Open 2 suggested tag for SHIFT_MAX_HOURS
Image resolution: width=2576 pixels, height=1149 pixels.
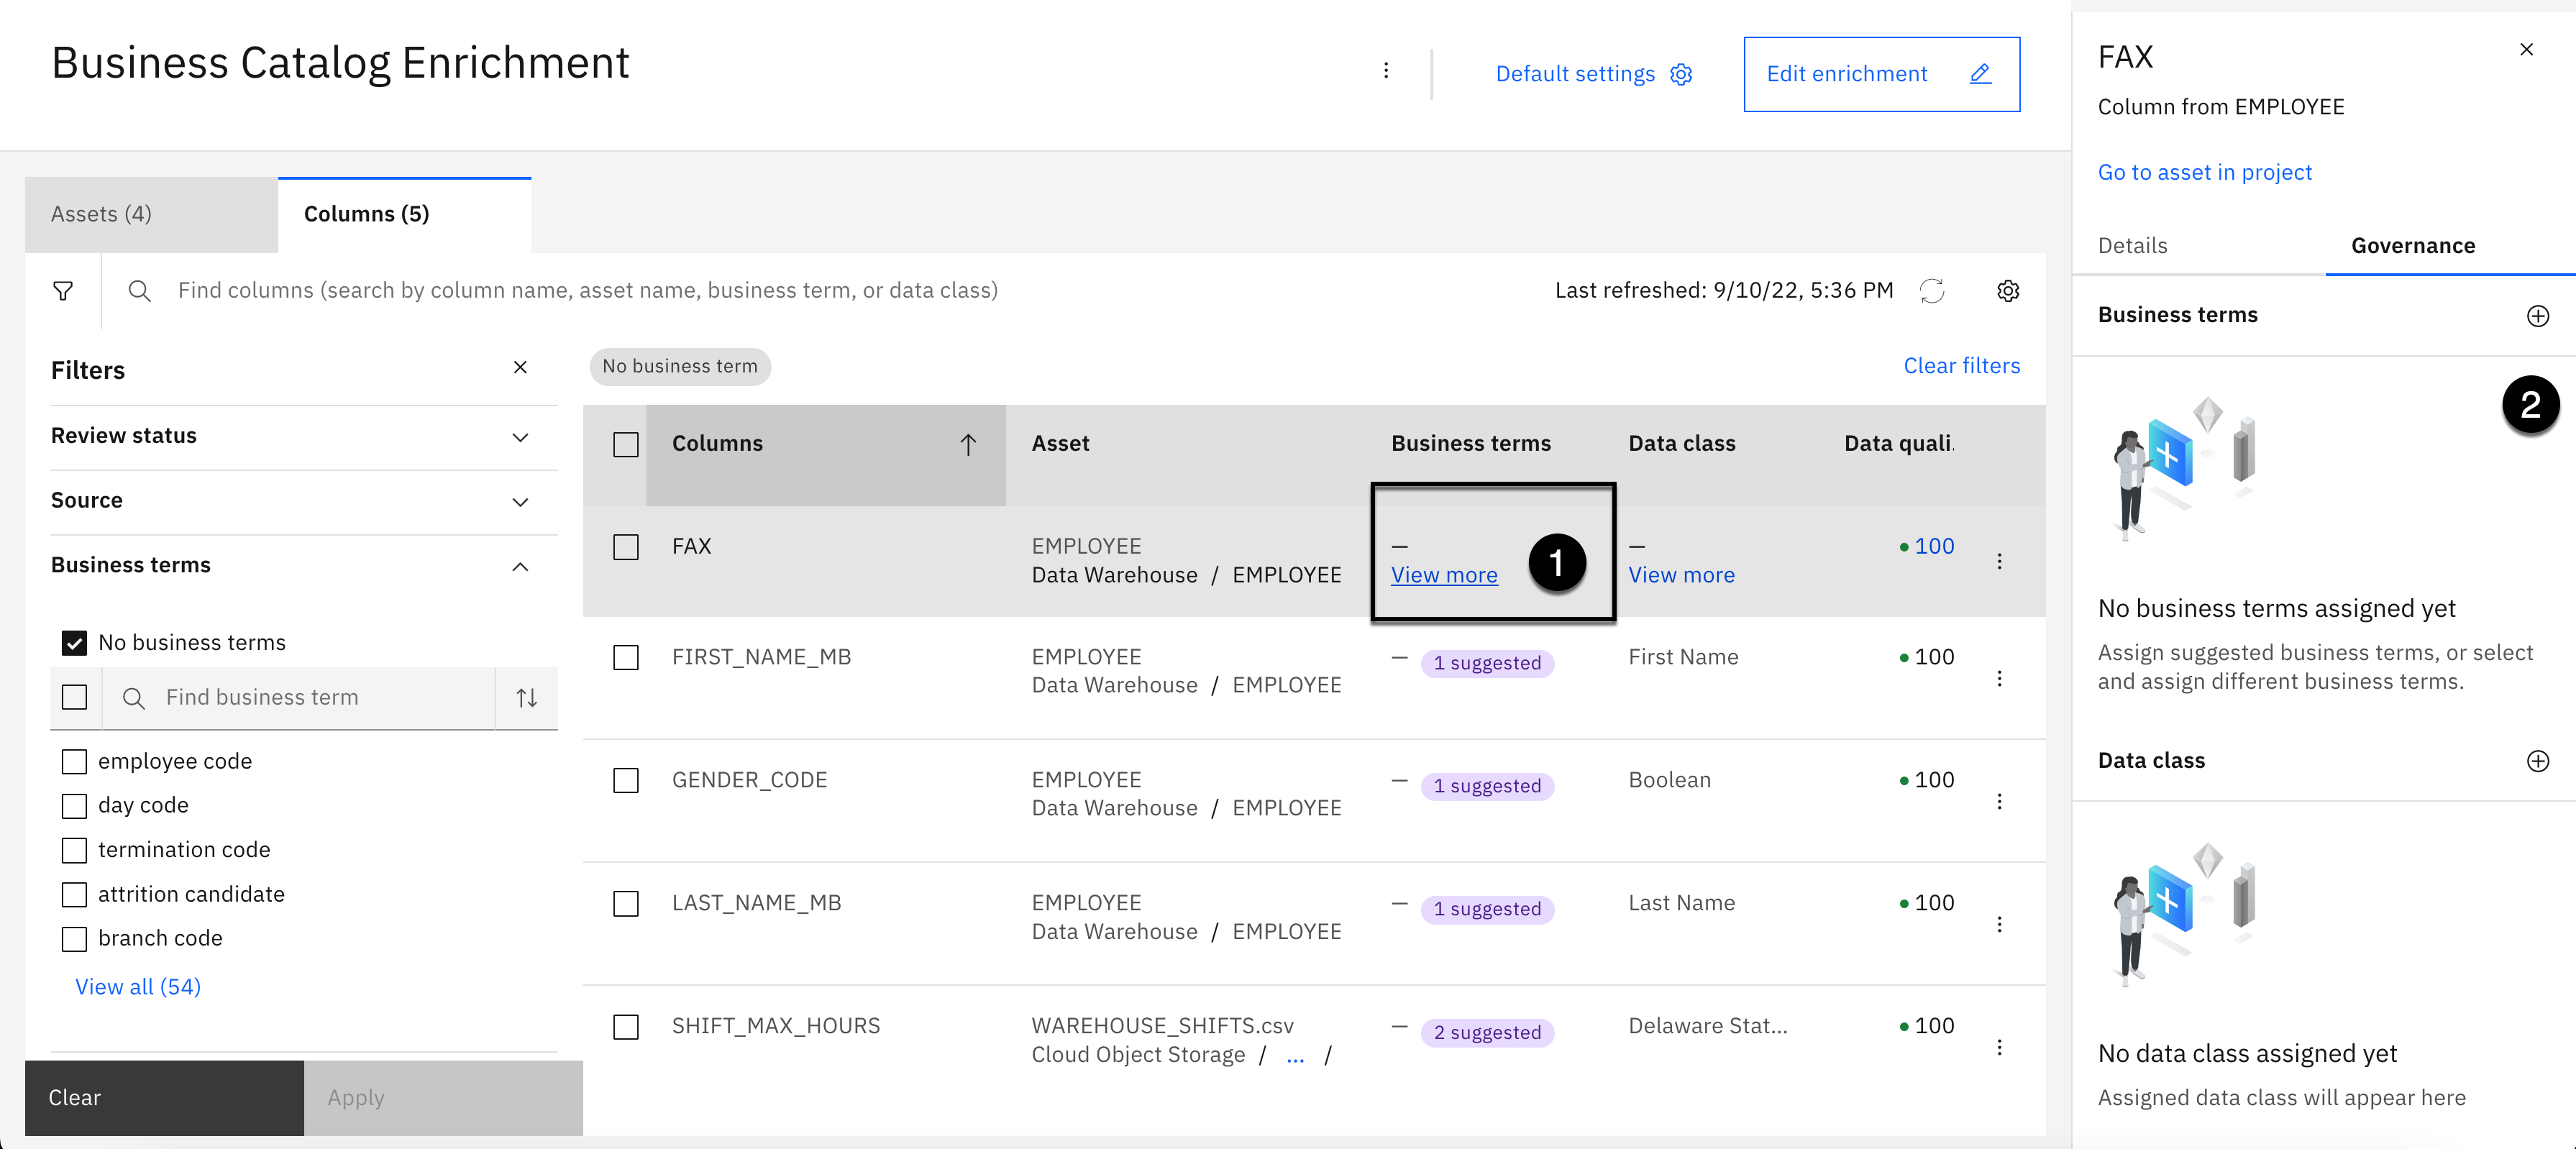(x=1486, y=1033)
